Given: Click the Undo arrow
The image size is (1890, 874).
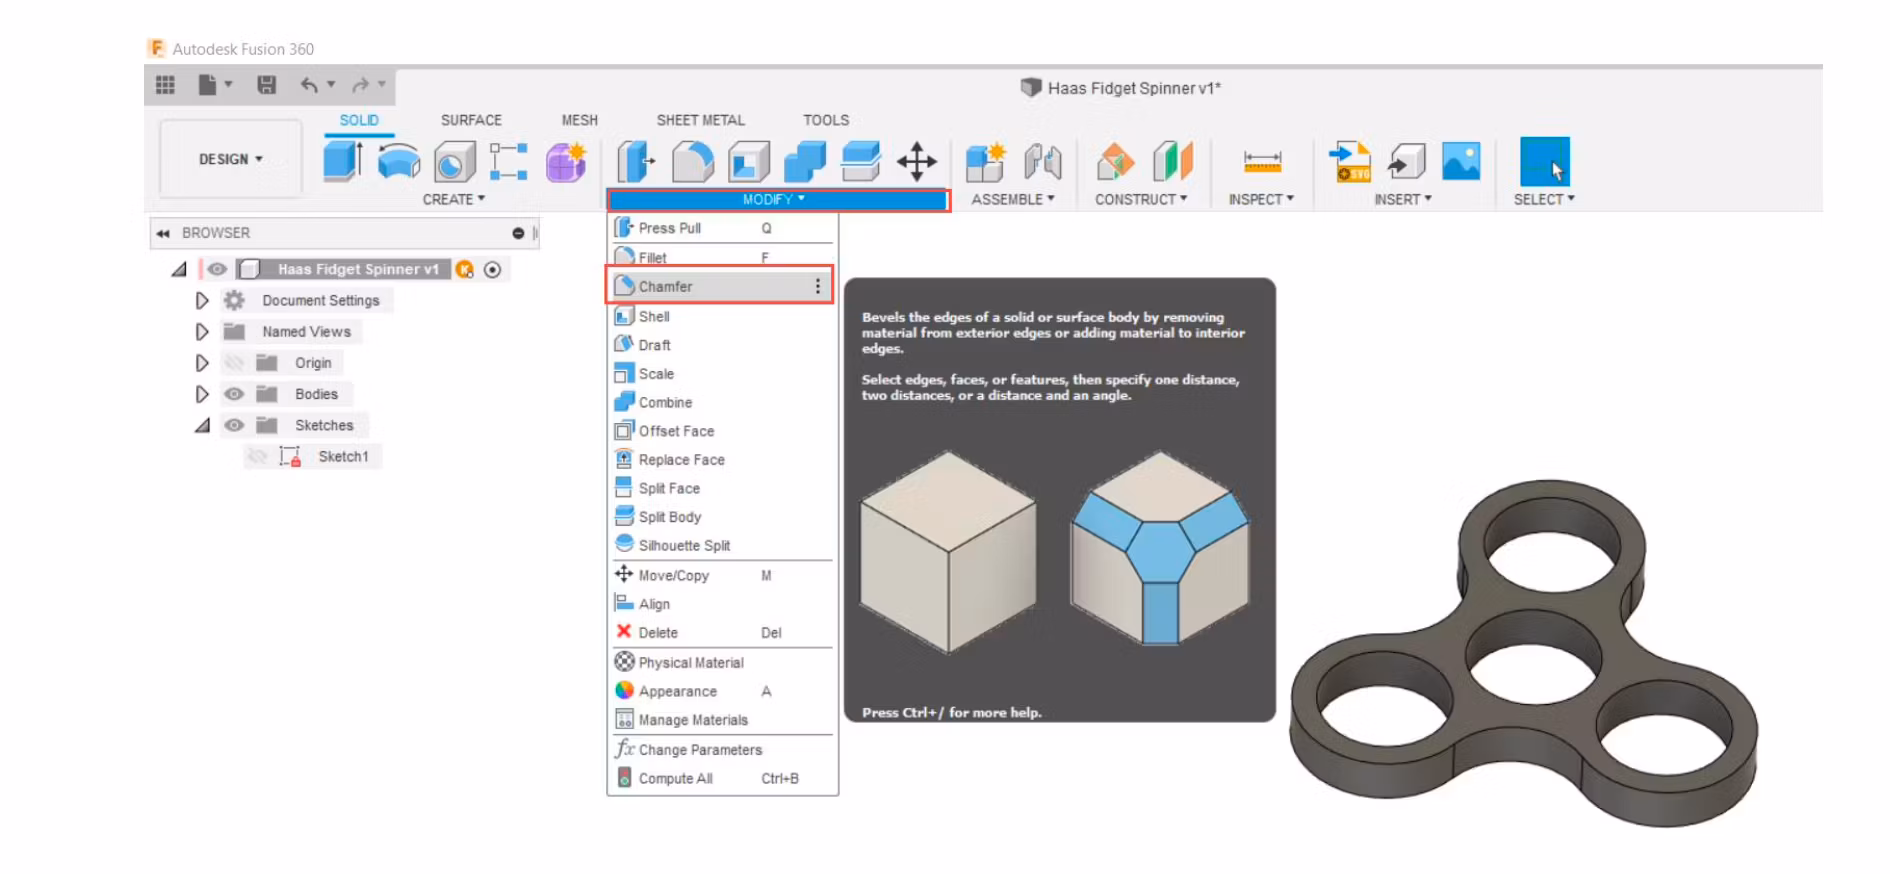Looking at the screenshot, I should click(309, 86).
